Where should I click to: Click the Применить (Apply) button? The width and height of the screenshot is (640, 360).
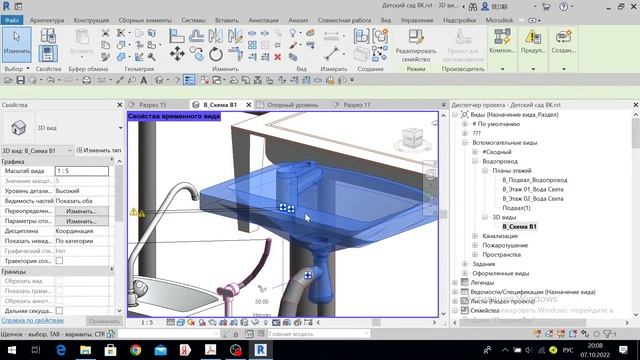coord(104,321)
